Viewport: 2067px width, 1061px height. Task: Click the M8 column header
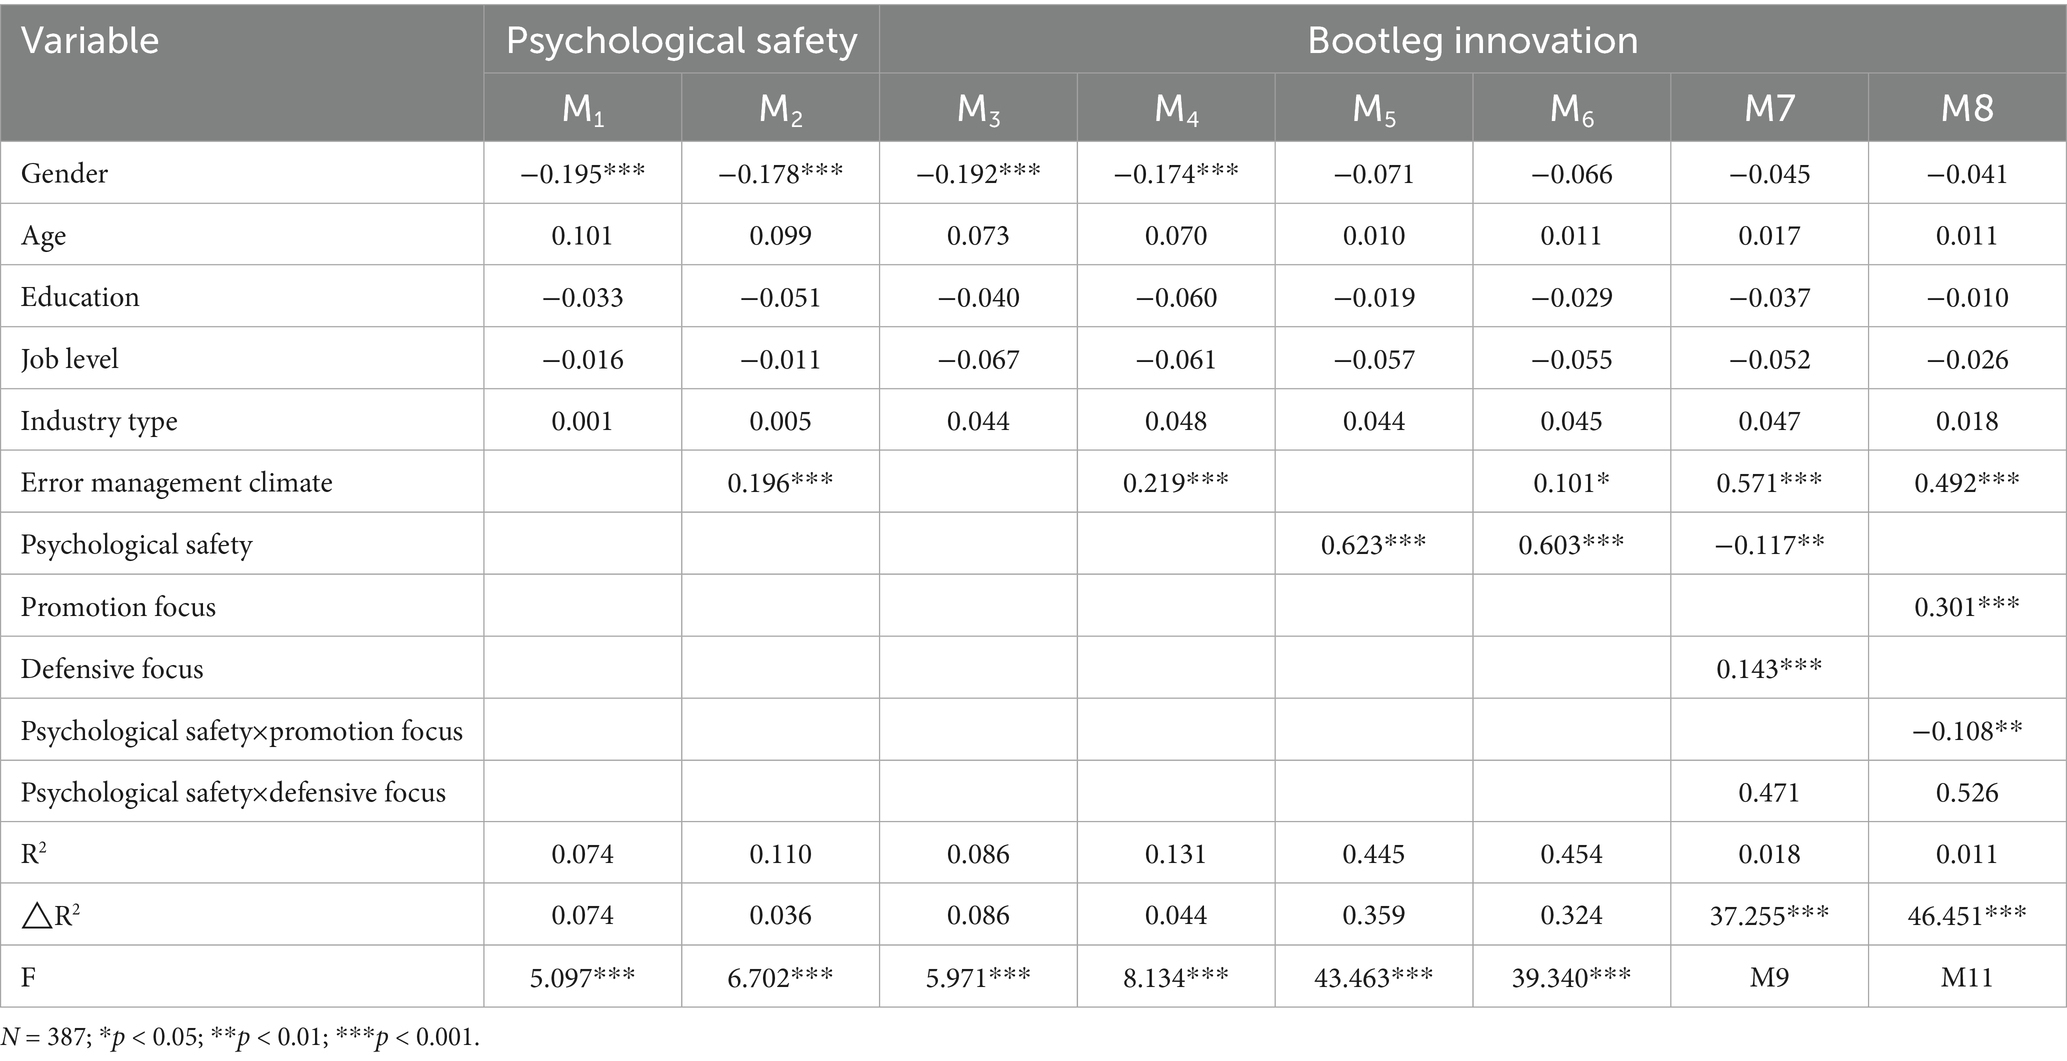coord(1966,108)
